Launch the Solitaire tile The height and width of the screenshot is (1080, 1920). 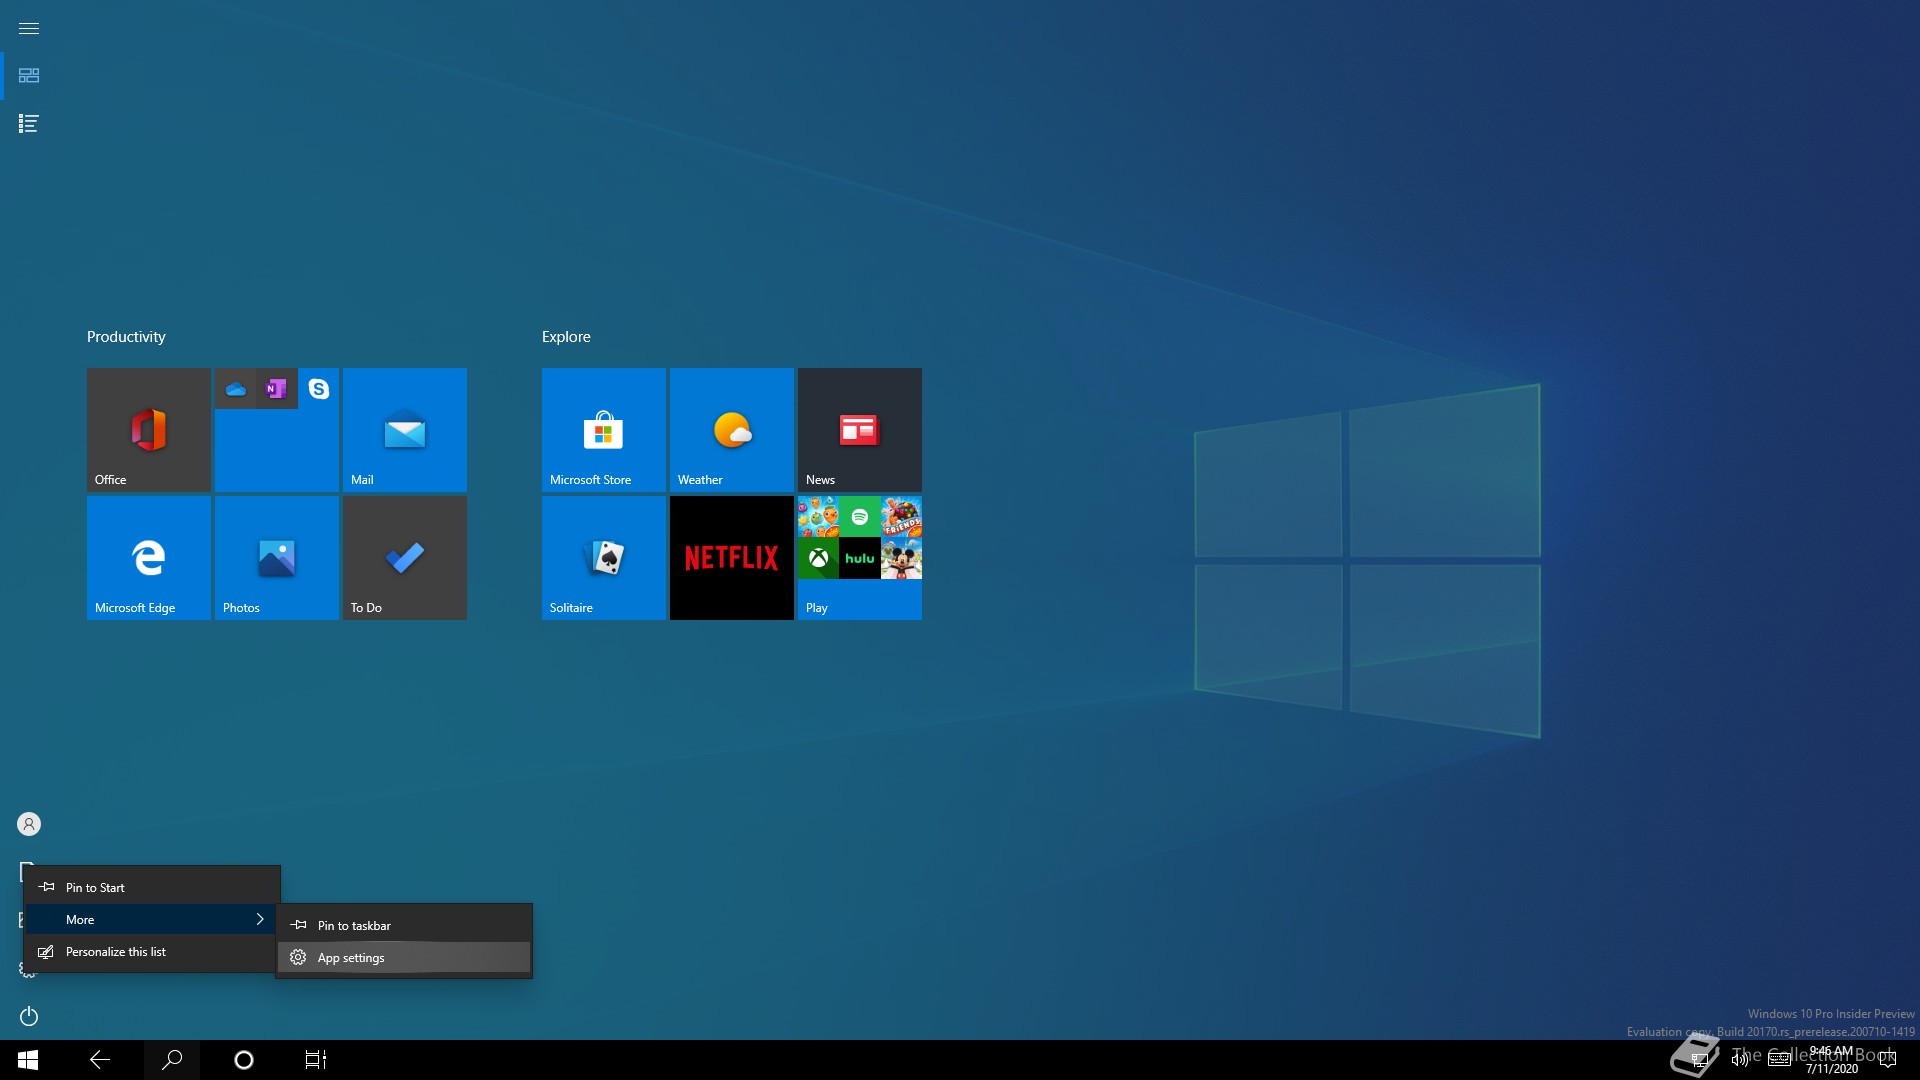pyautogui.click(x=604, y=558)
